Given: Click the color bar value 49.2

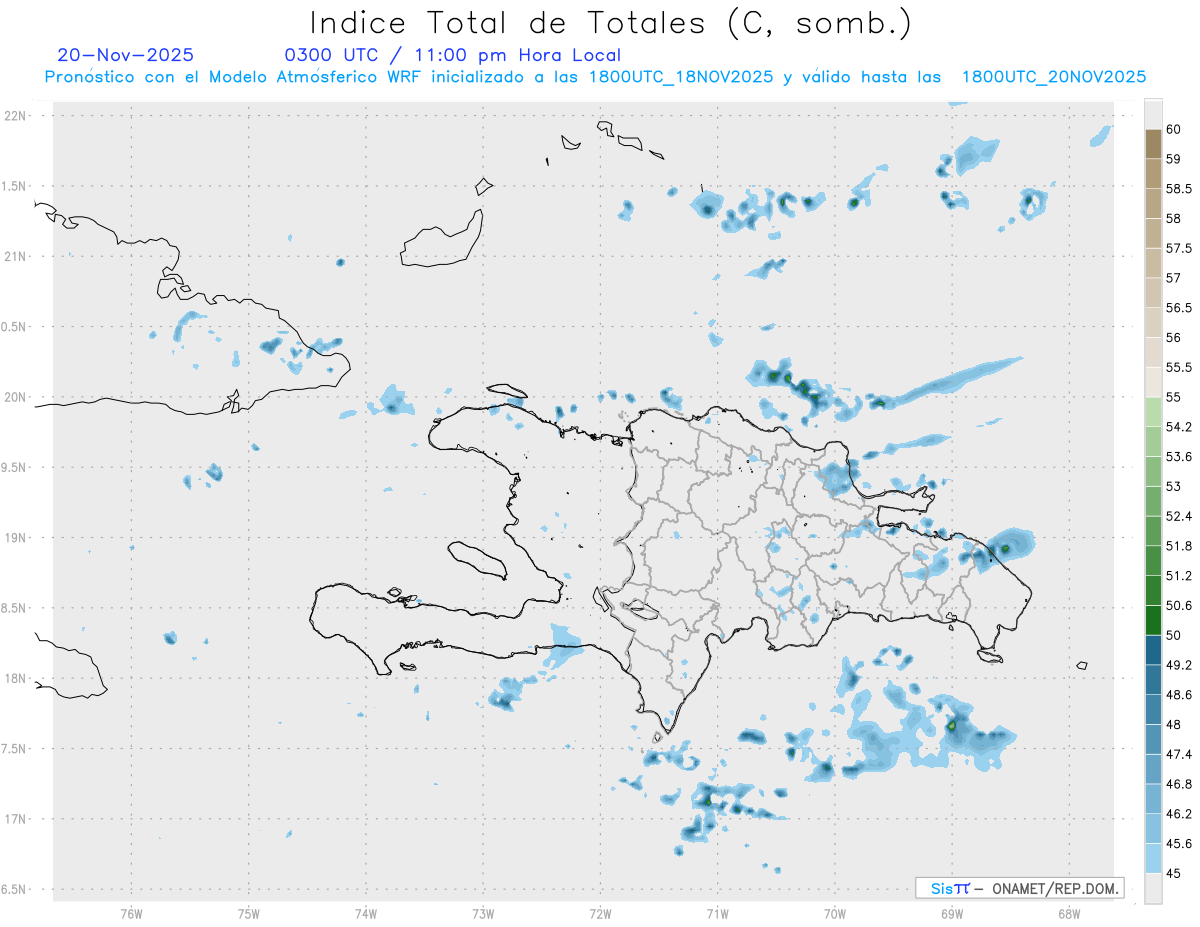Looking at the screenshot, I should (1178, 665).
